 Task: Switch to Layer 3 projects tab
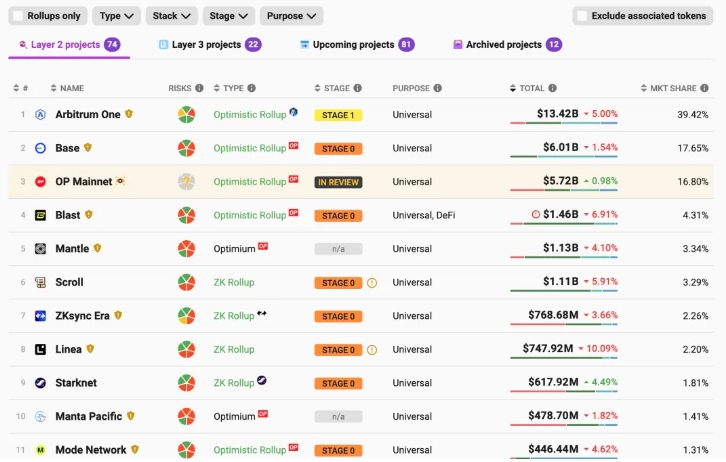(210, 45)
